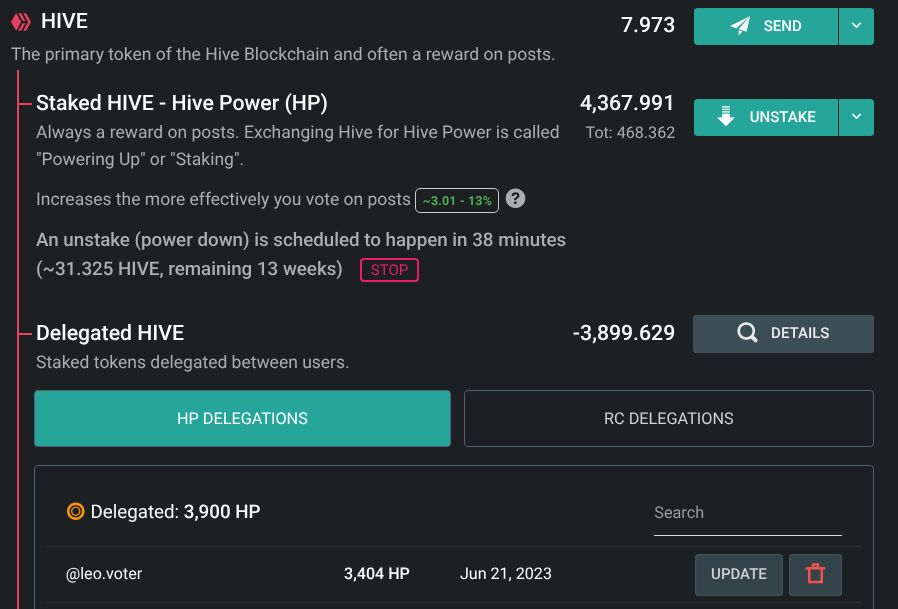This screenshot has width=898, height=609.
Task: Stop the scheduled power down
Action: point(389,270)
